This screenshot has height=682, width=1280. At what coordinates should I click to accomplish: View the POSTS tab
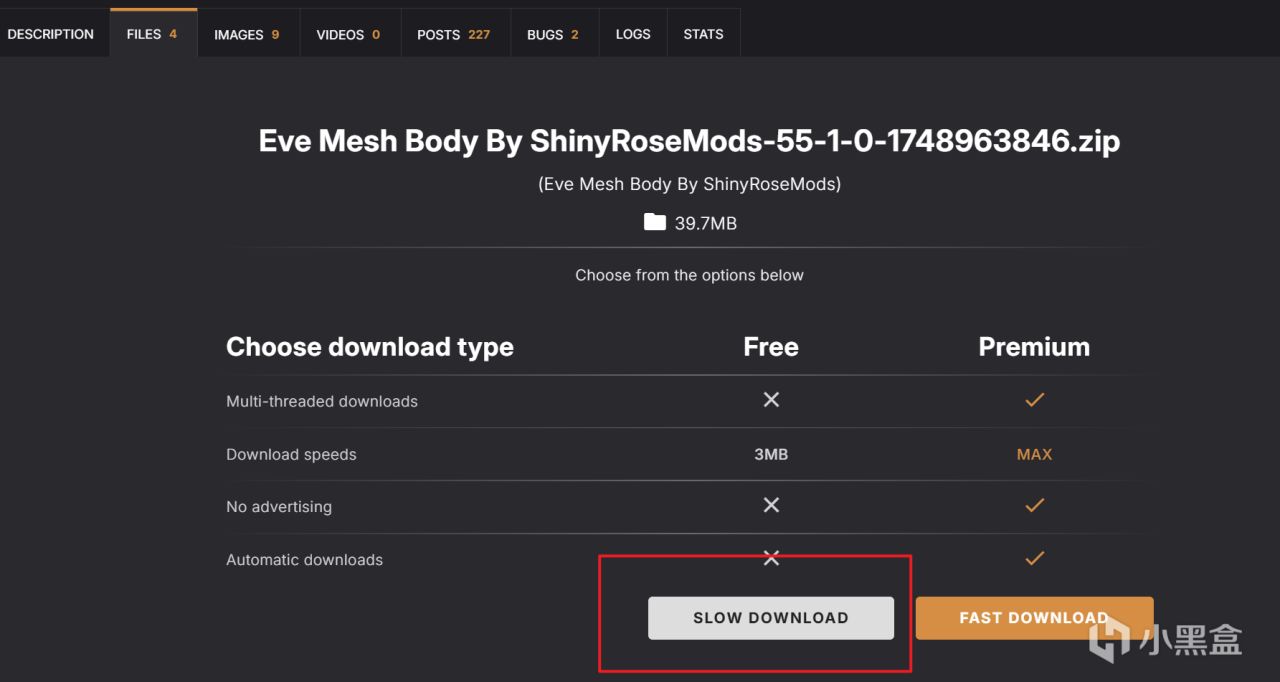click(453, 34)
